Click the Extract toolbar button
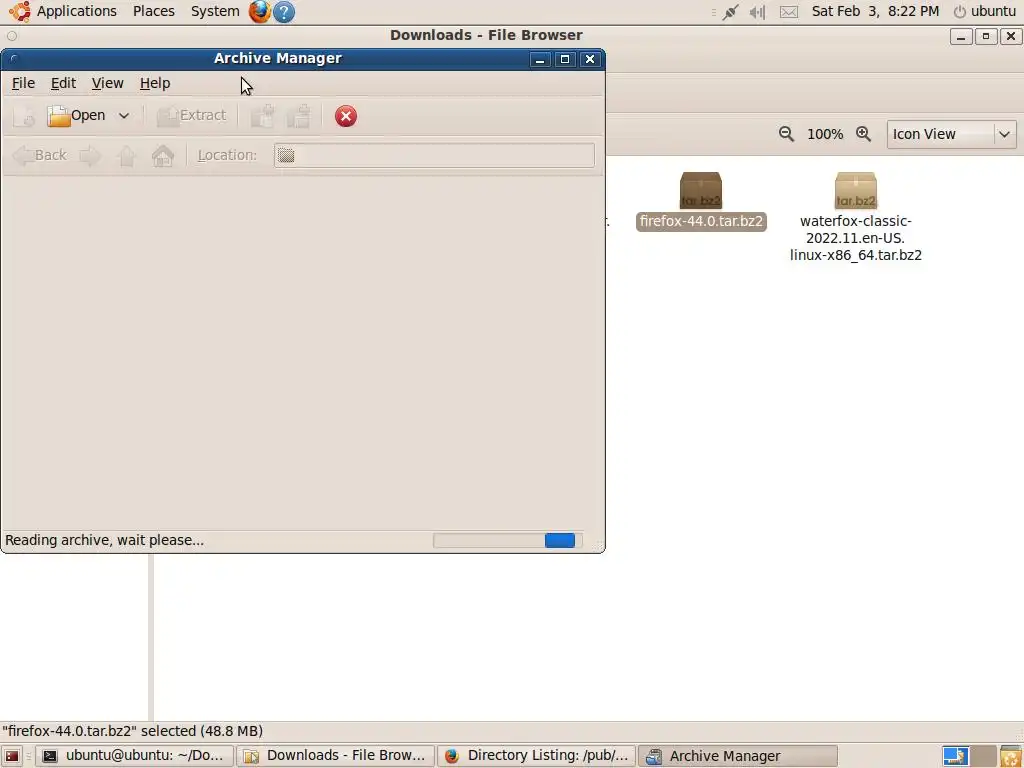 (191, 116)
